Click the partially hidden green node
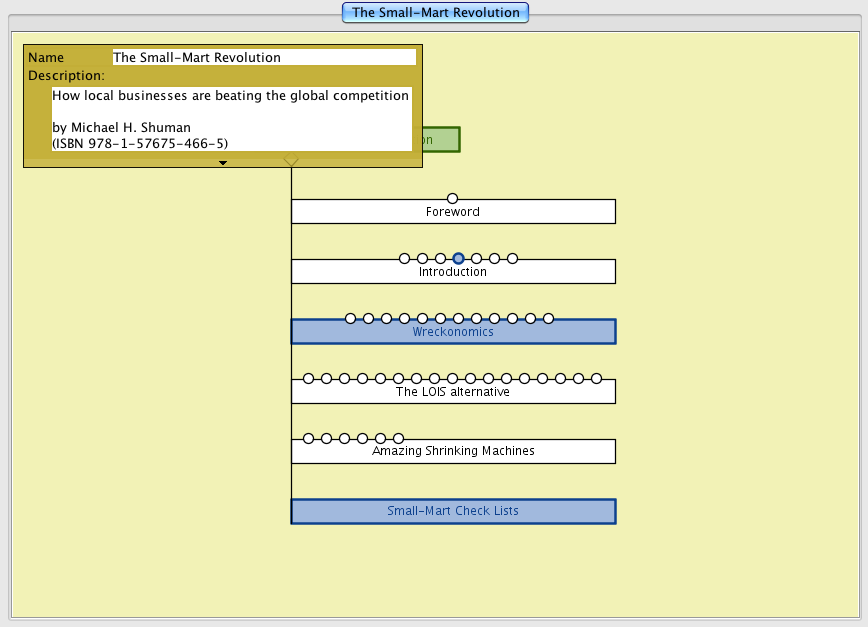 click(x=440, y=140)
